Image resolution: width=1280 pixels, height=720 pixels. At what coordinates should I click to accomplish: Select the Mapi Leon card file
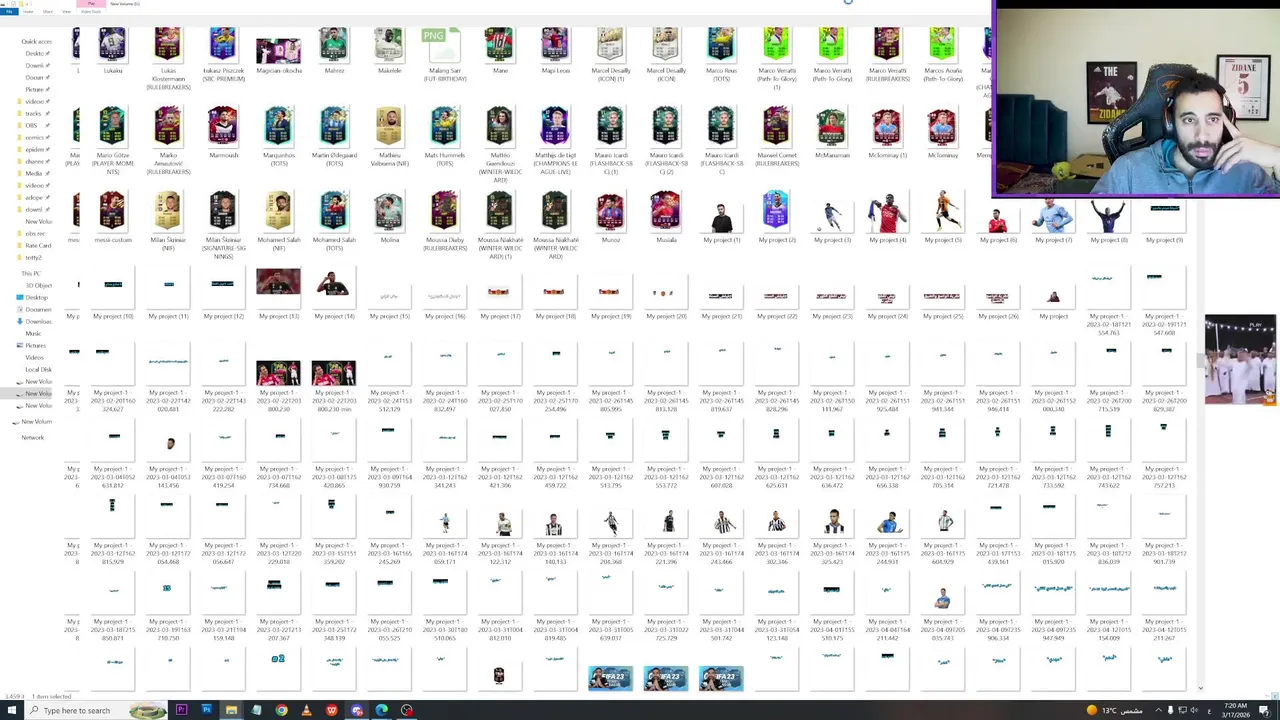point(555,50)
